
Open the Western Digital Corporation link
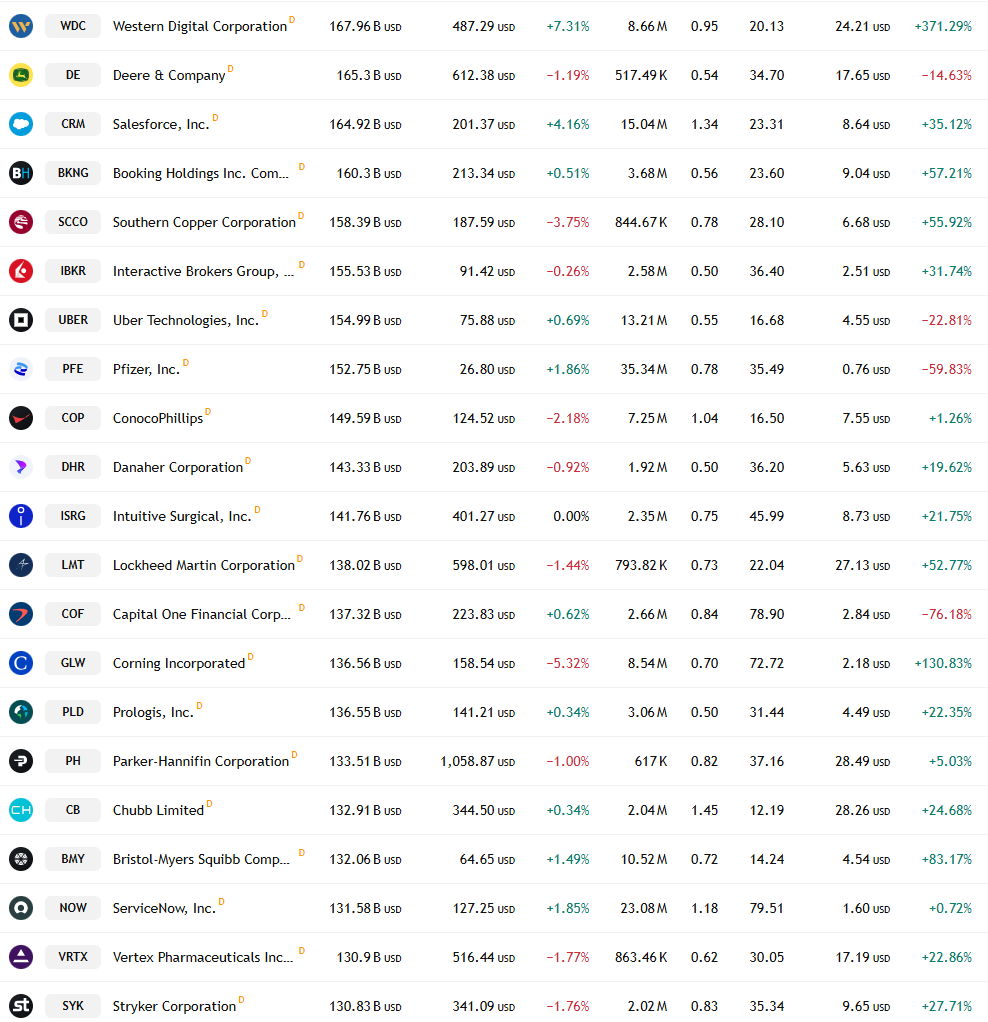tap(199, 26)
